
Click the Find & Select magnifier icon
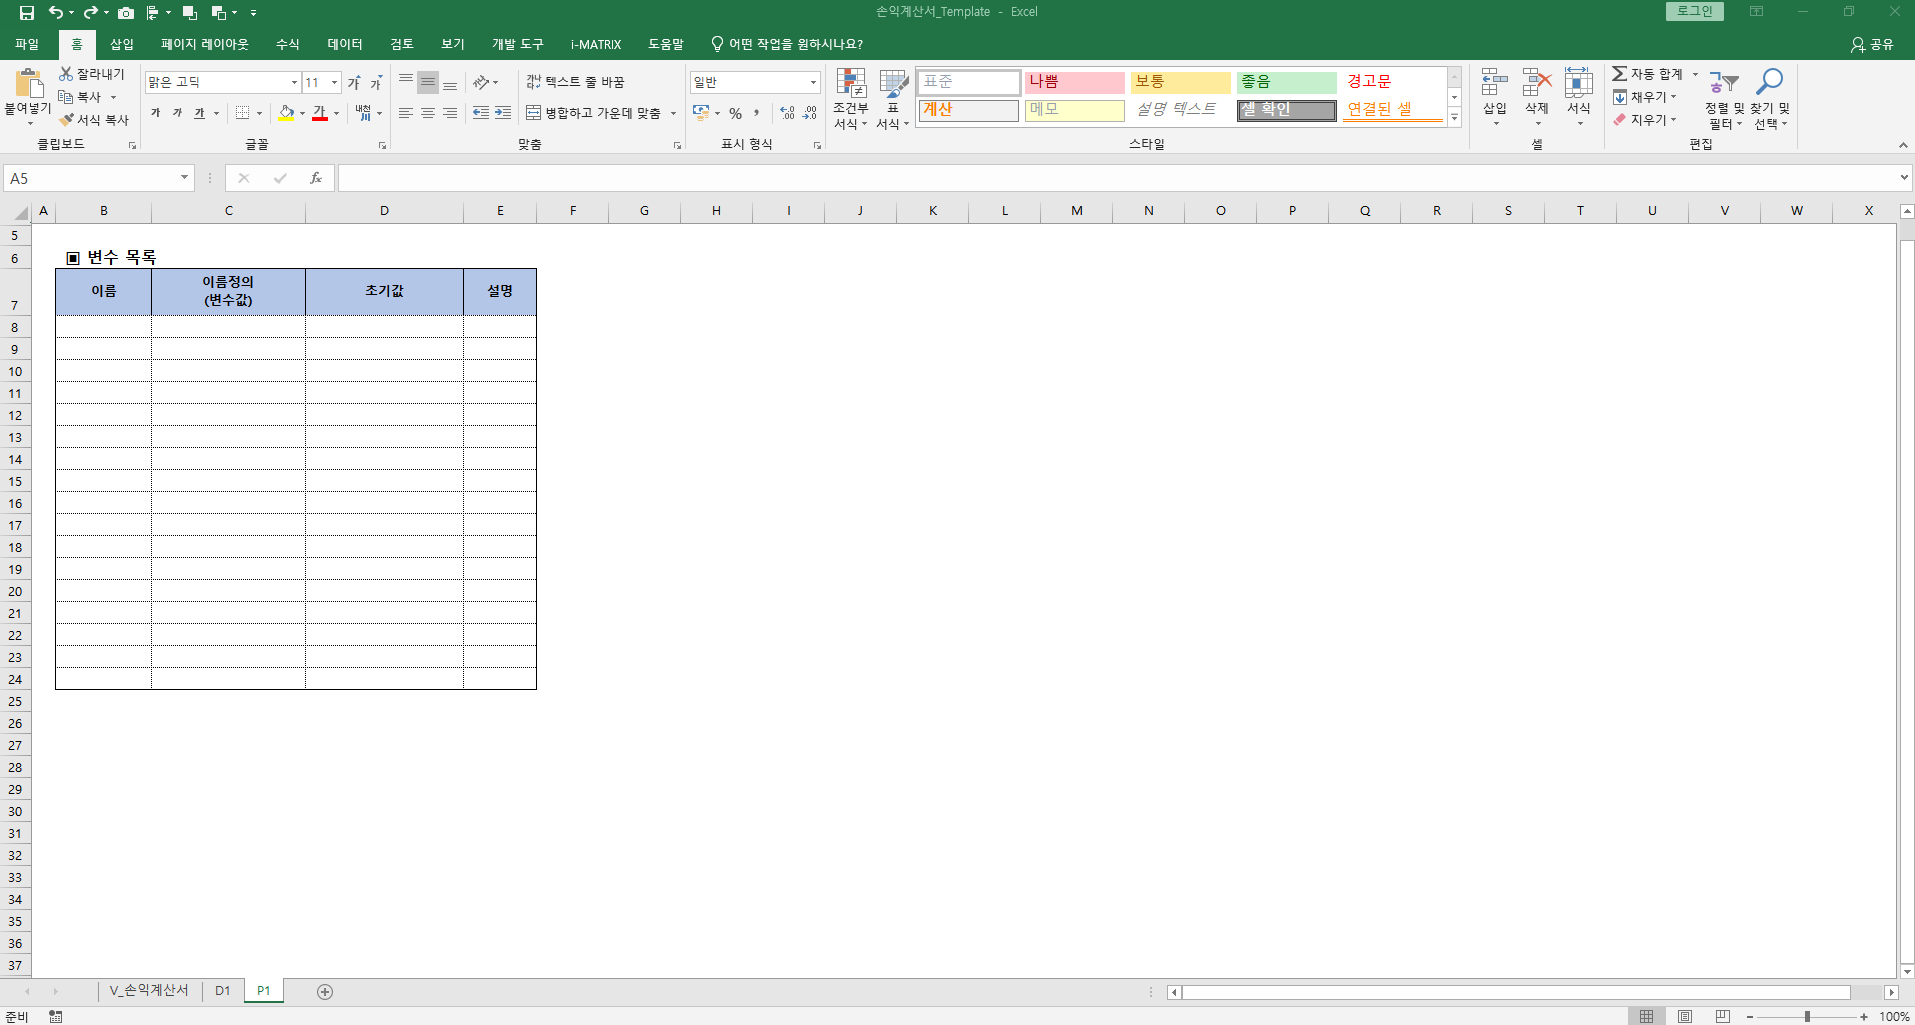click(1770, 84)
